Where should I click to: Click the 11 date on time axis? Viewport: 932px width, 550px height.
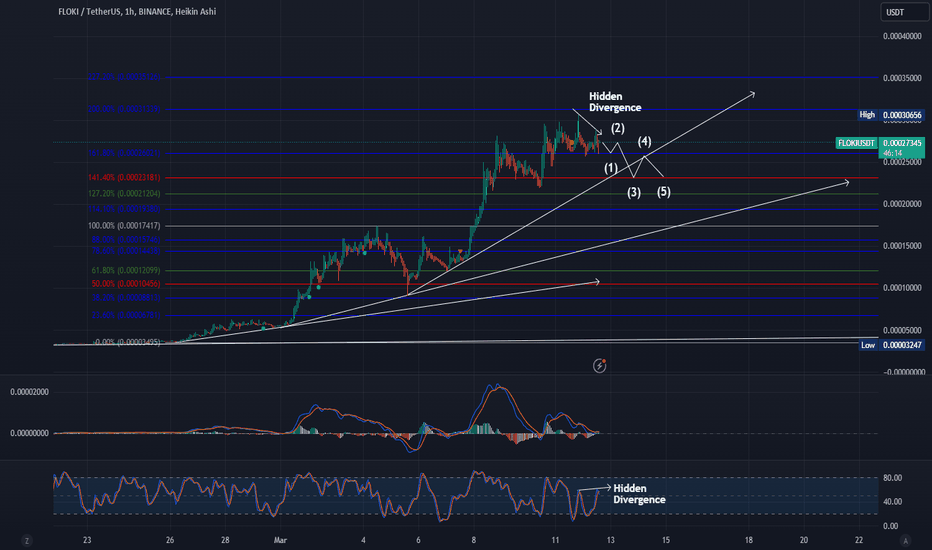(555, 540)
